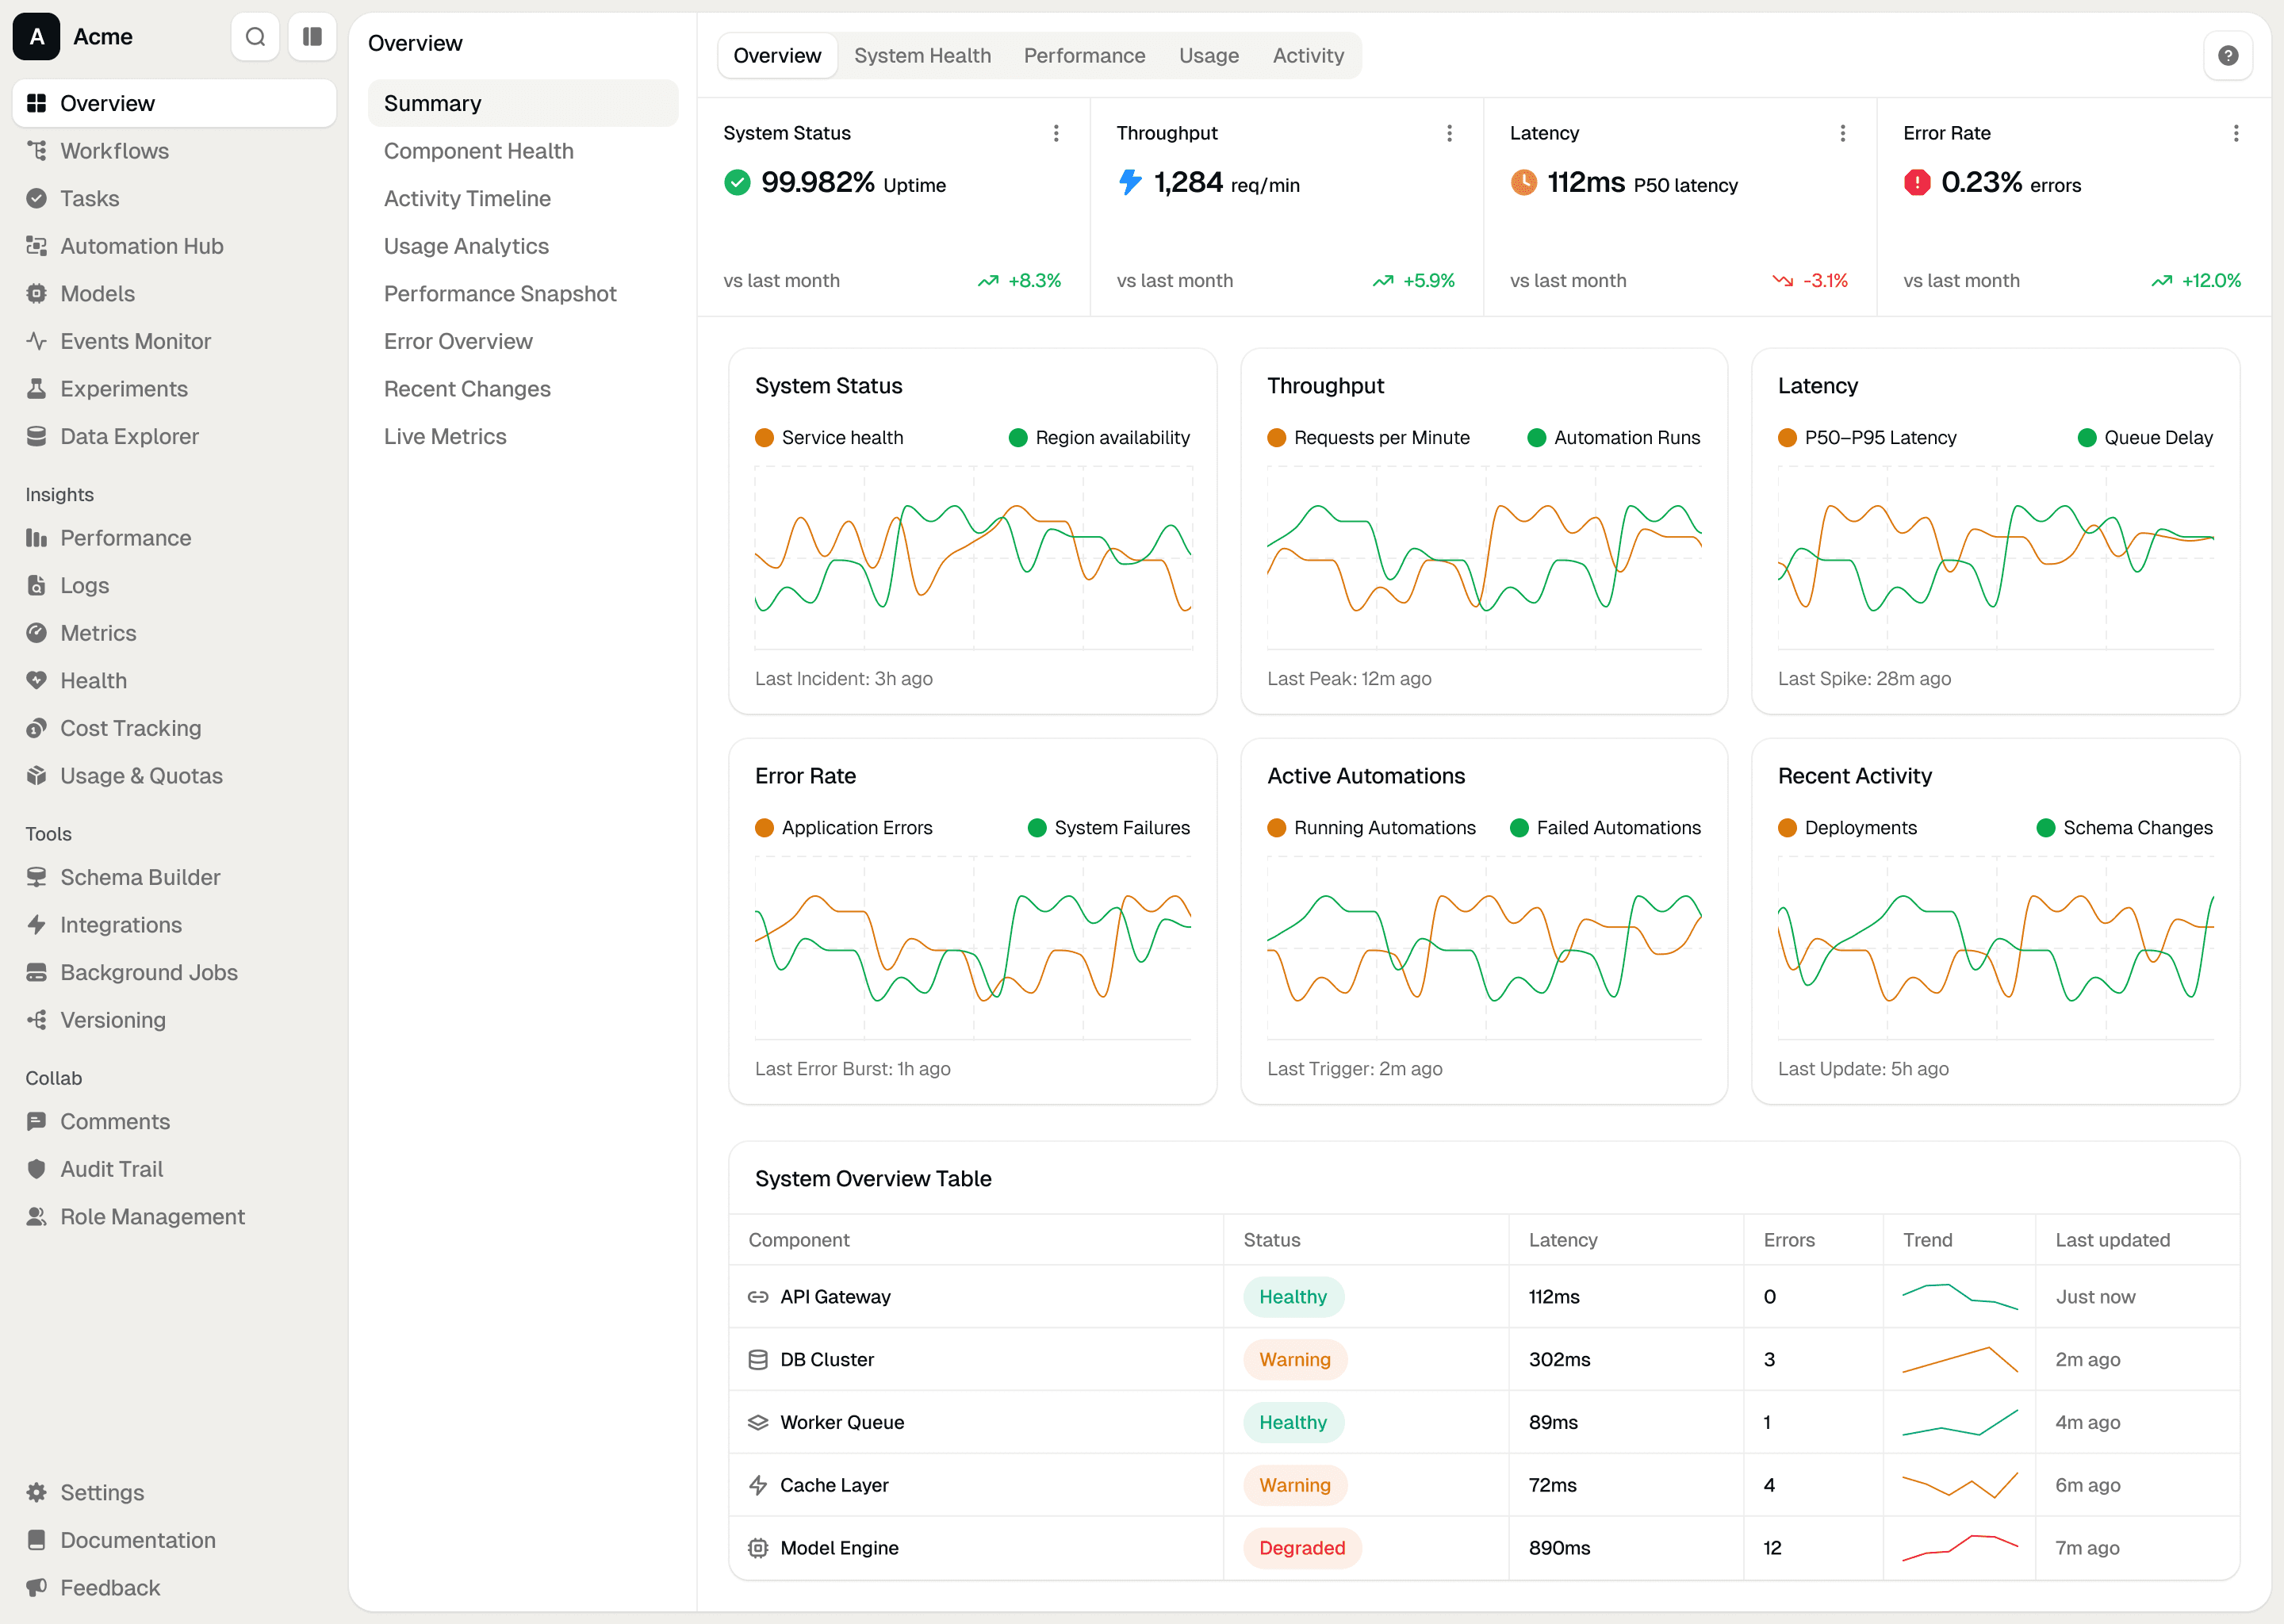2284x1624 pixels.
Task: Open Component Health in the Overview submenu
Action: coord(478,151)
